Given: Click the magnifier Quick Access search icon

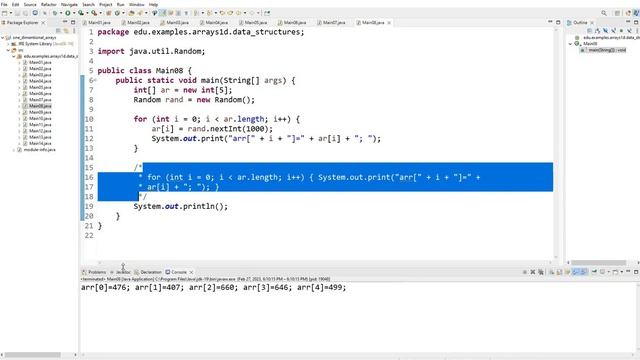Looking at the screenshot, I should tap(604, 13).
